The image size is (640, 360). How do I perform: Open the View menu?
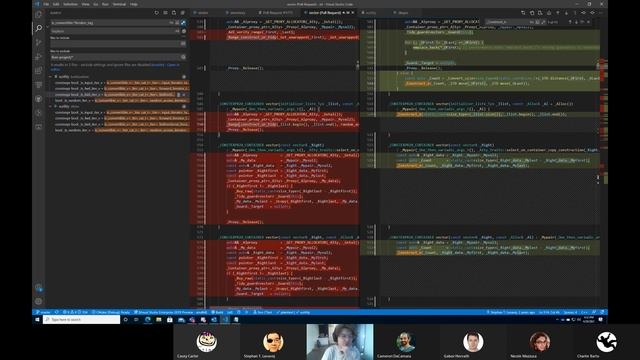tap(85, 4)
